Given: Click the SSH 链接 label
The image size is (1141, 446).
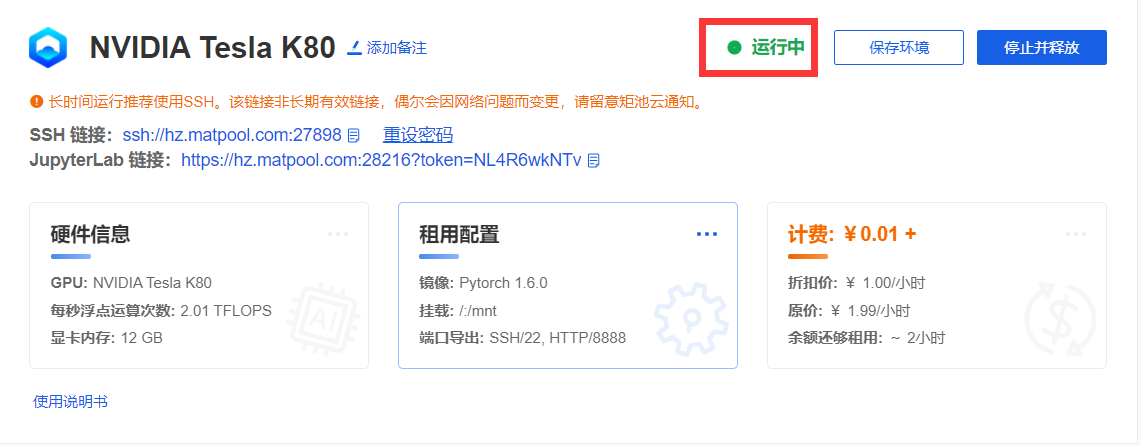Looking at the screenshot, I should (71, 135).
